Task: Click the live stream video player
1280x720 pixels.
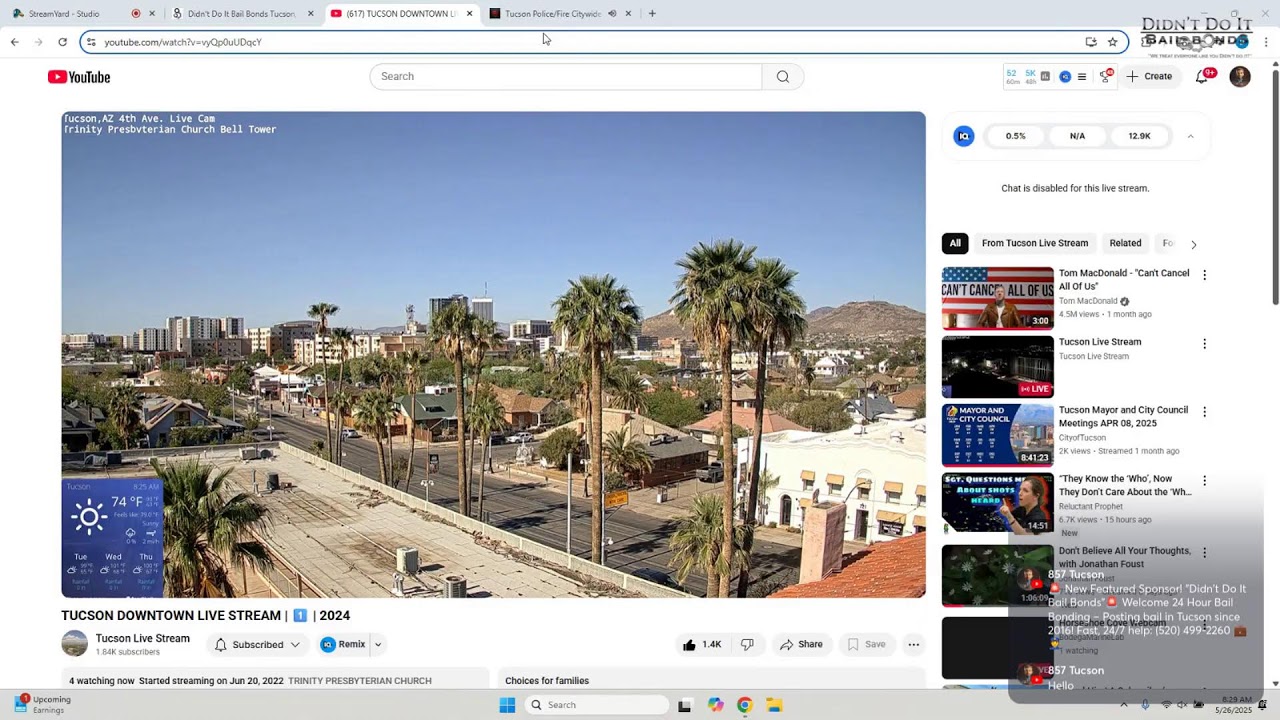Action: point(493,355)
